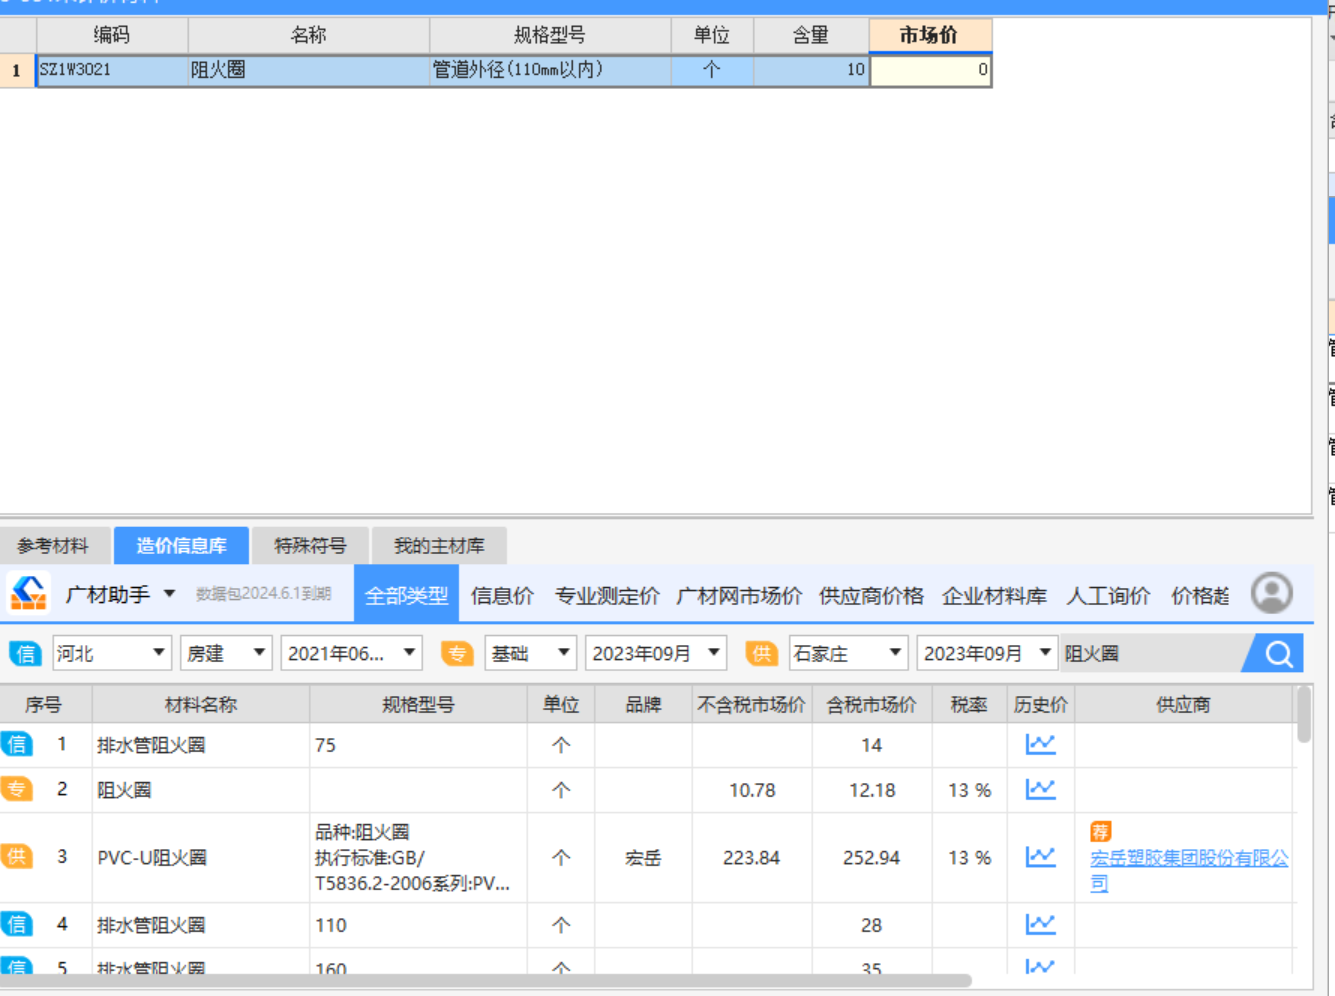1335x996 pixels.
Task: Open the 2023年09月 dropdown beside 石家庄
Action: (x=987, y=654)
